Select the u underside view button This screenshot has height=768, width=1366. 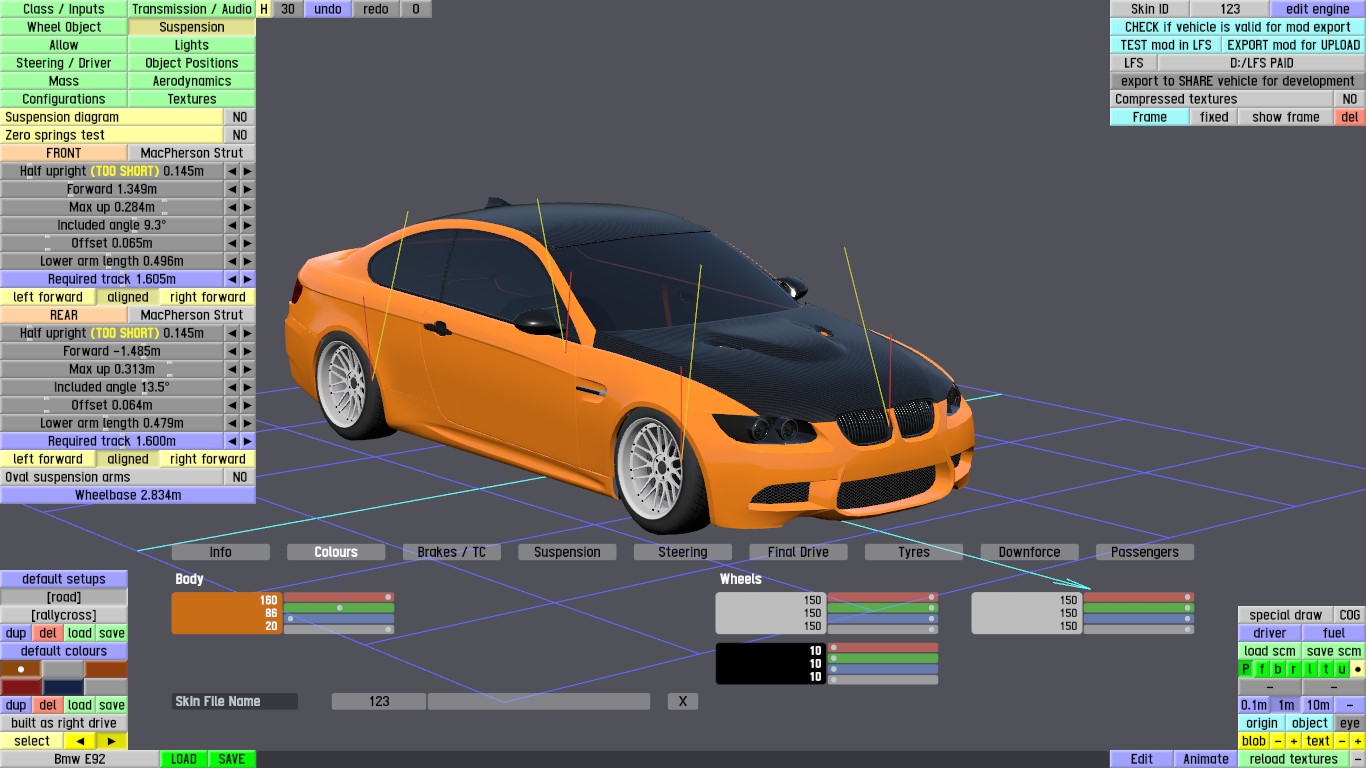click(x=1342, y=669)
